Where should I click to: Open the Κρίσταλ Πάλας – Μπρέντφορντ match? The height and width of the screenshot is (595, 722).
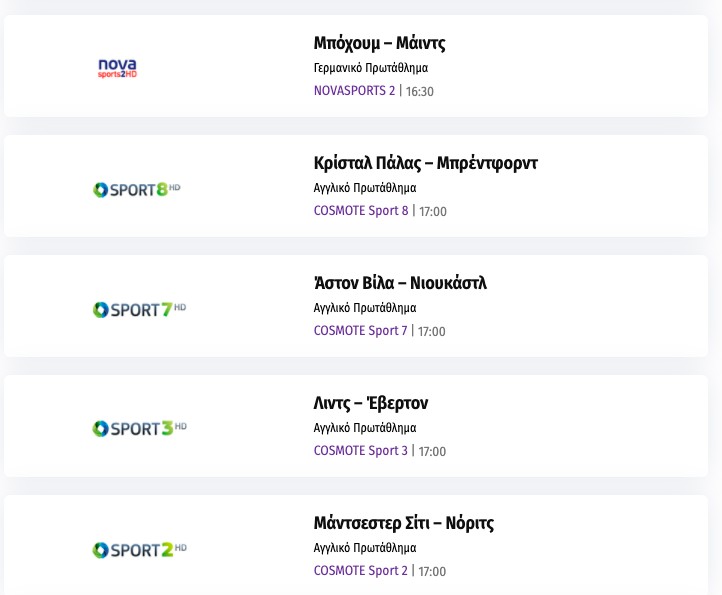pos(425,163)
